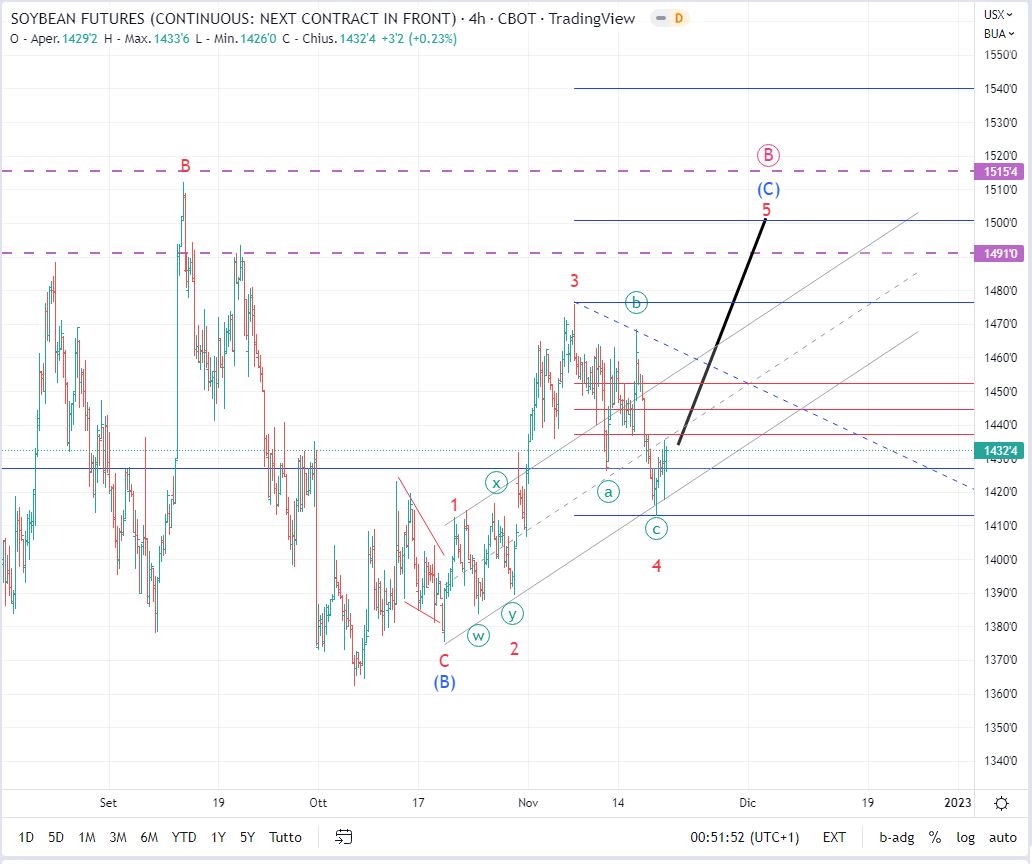Select the red wave label 5

(x=766, y=210)
